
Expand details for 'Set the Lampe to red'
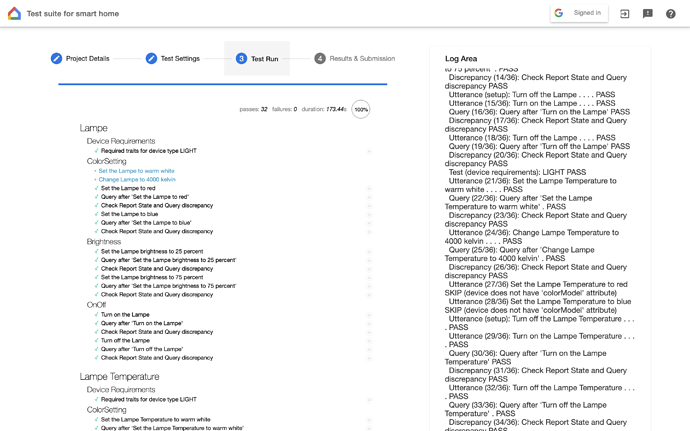point(369,188)
